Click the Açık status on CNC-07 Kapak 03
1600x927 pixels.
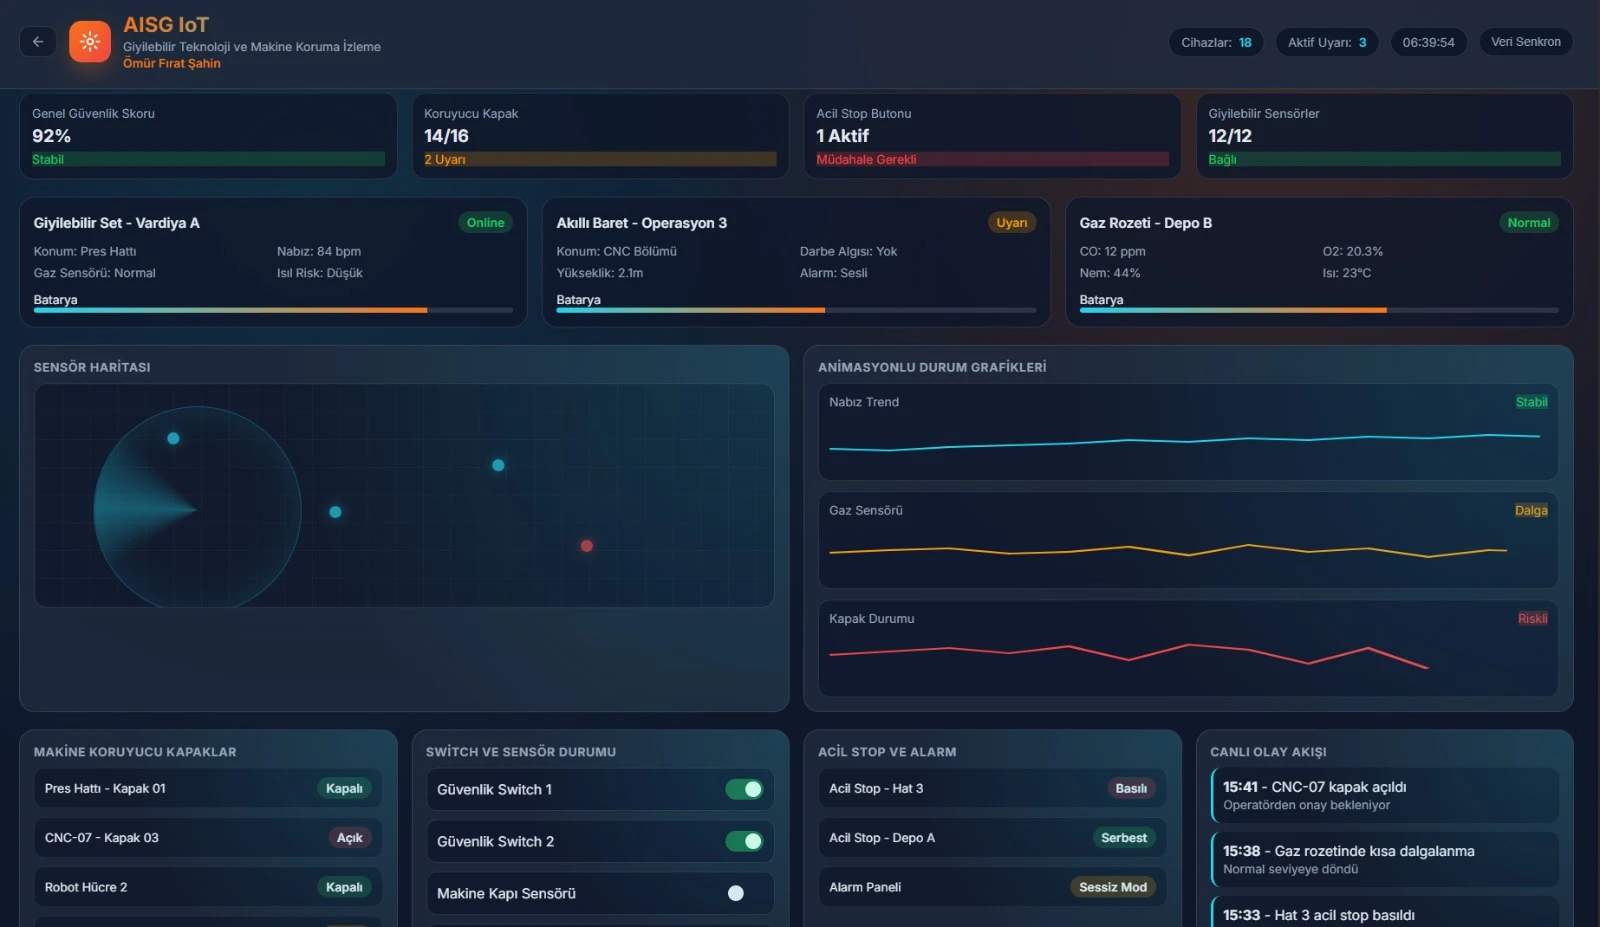coord(349,838)
